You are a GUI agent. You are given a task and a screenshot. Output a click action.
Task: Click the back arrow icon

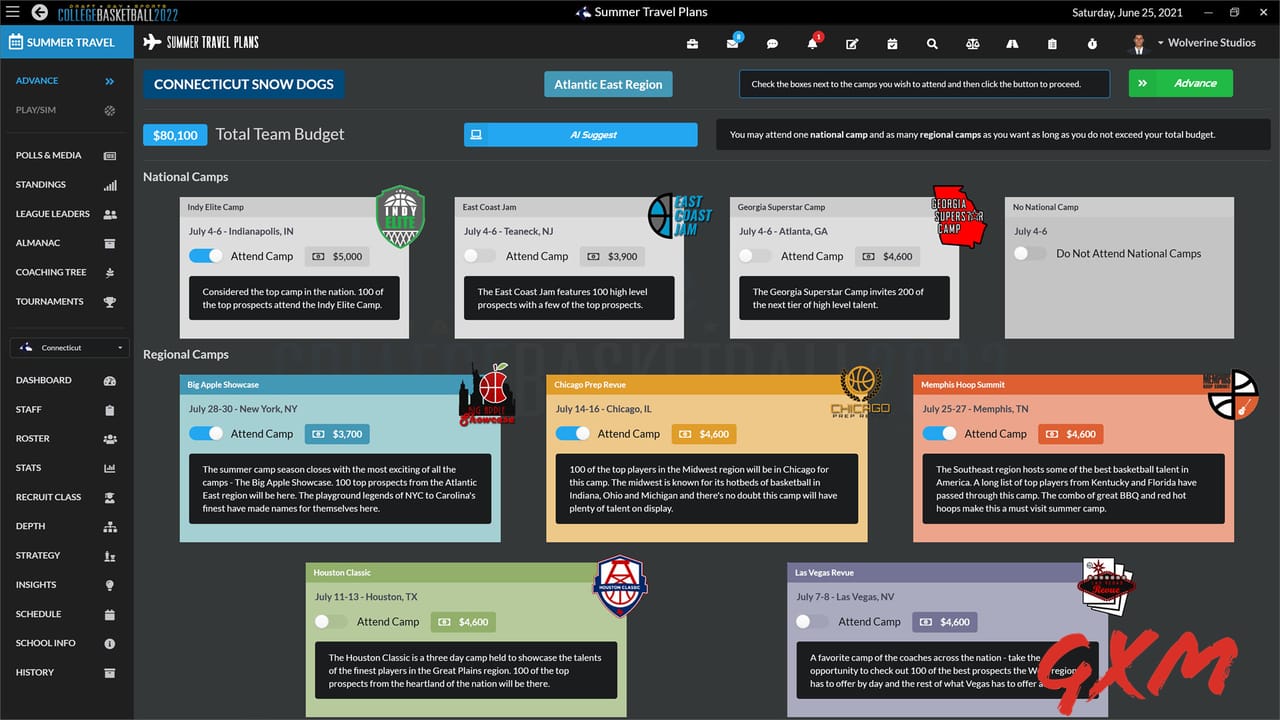[39, 13]
